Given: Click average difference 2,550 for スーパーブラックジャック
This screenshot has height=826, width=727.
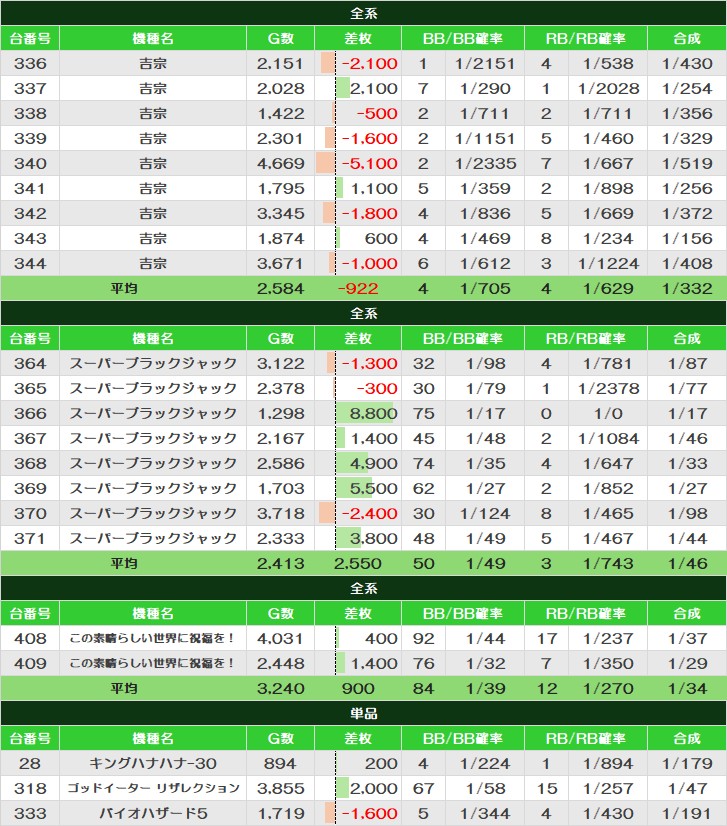Looking at the screenshot, I should [x=358, y=564].
